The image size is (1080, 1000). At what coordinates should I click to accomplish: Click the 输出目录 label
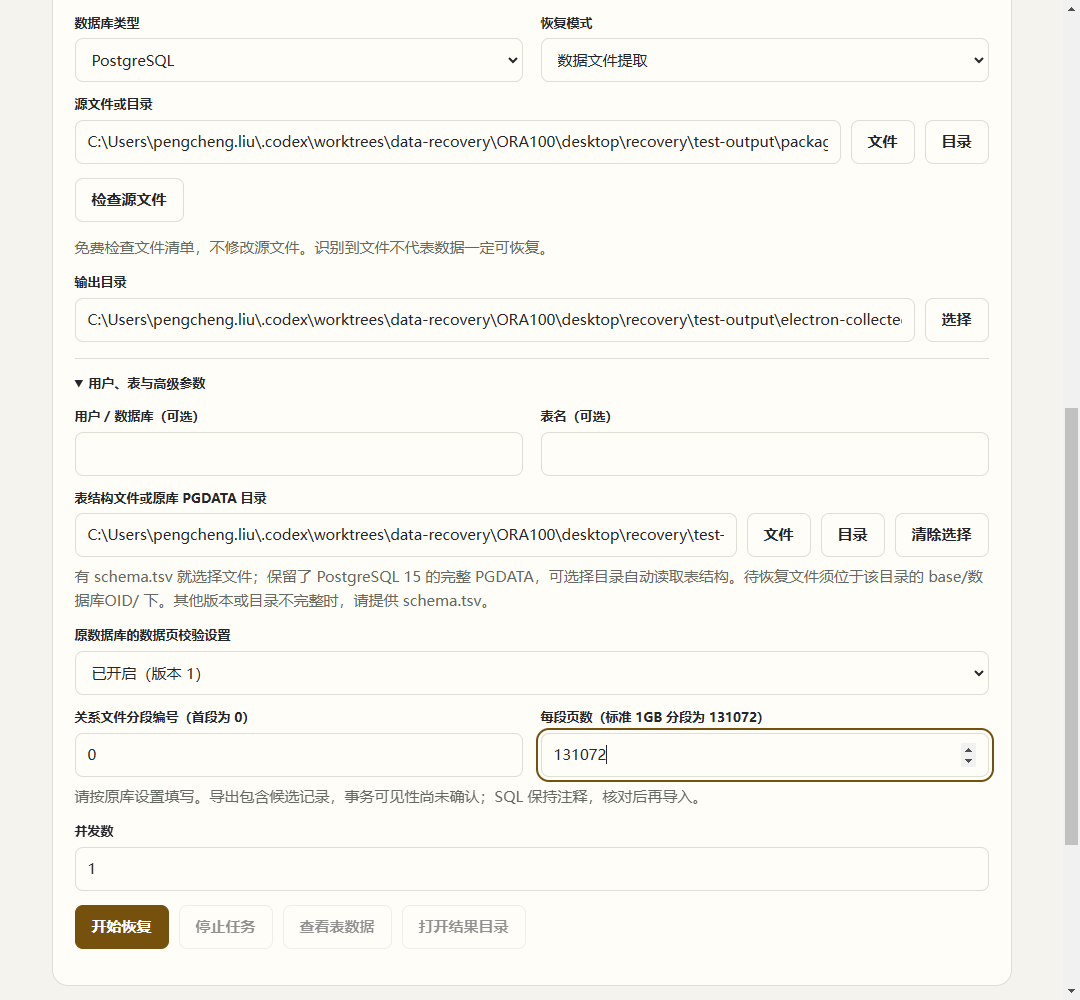[x=101, y=282]
